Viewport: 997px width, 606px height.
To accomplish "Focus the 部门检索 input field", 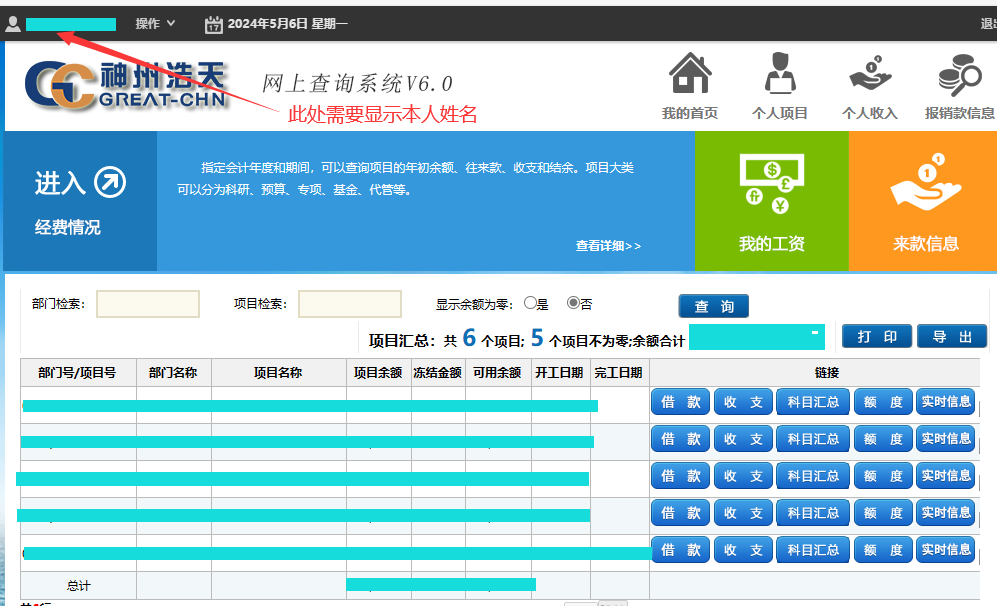I will pos(148,304).
